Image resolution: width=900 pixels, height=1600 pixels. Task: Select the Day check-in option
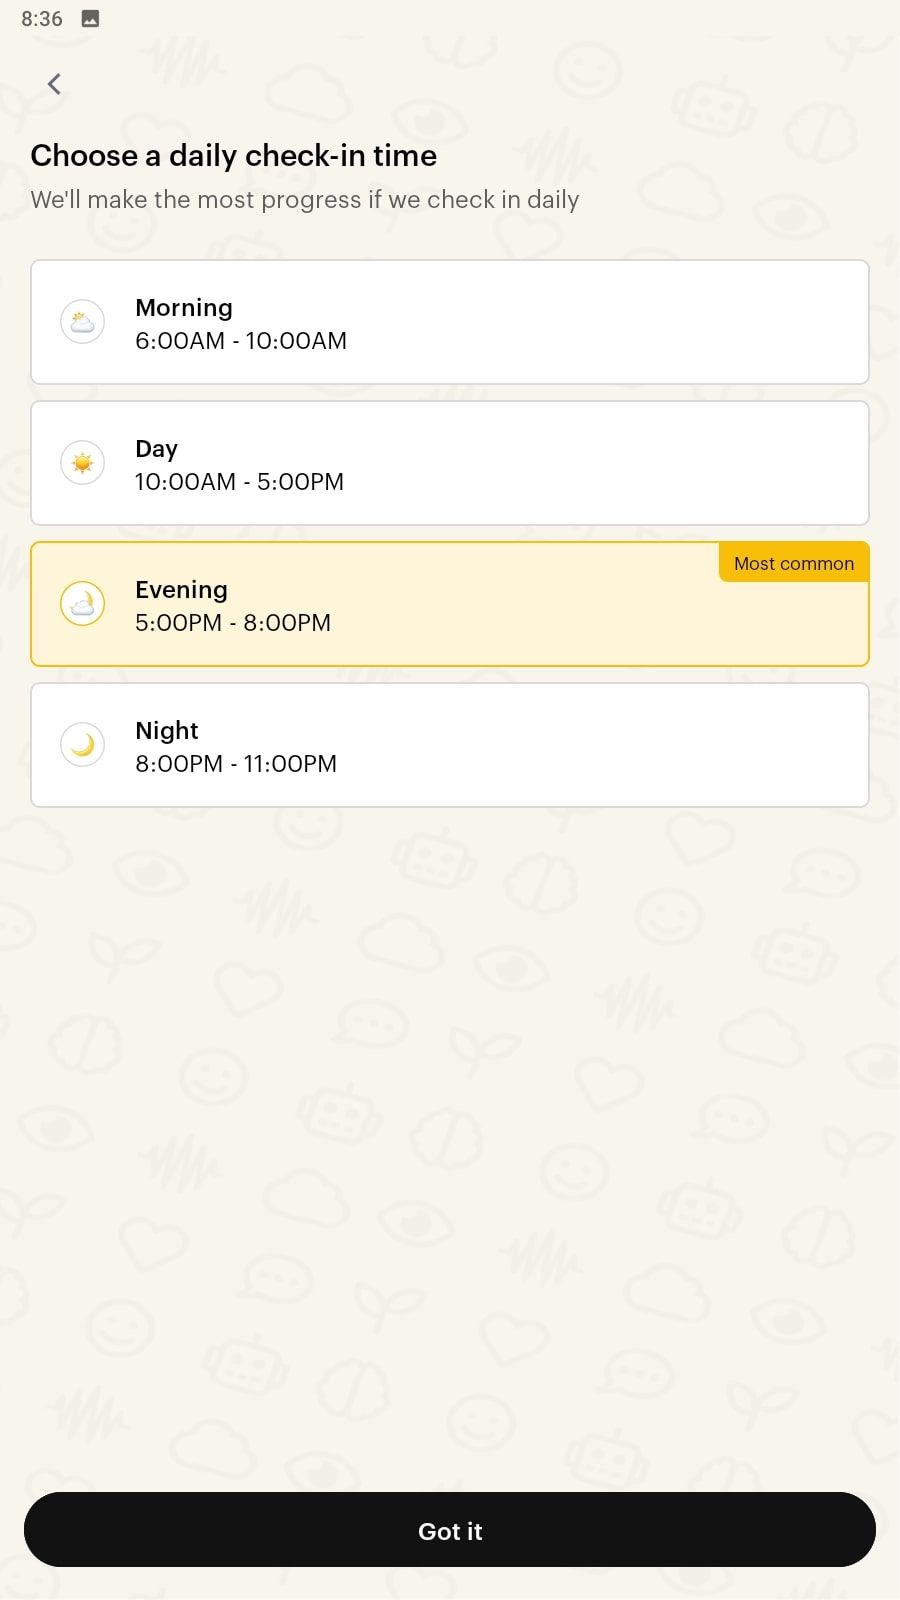coord(450,463)
